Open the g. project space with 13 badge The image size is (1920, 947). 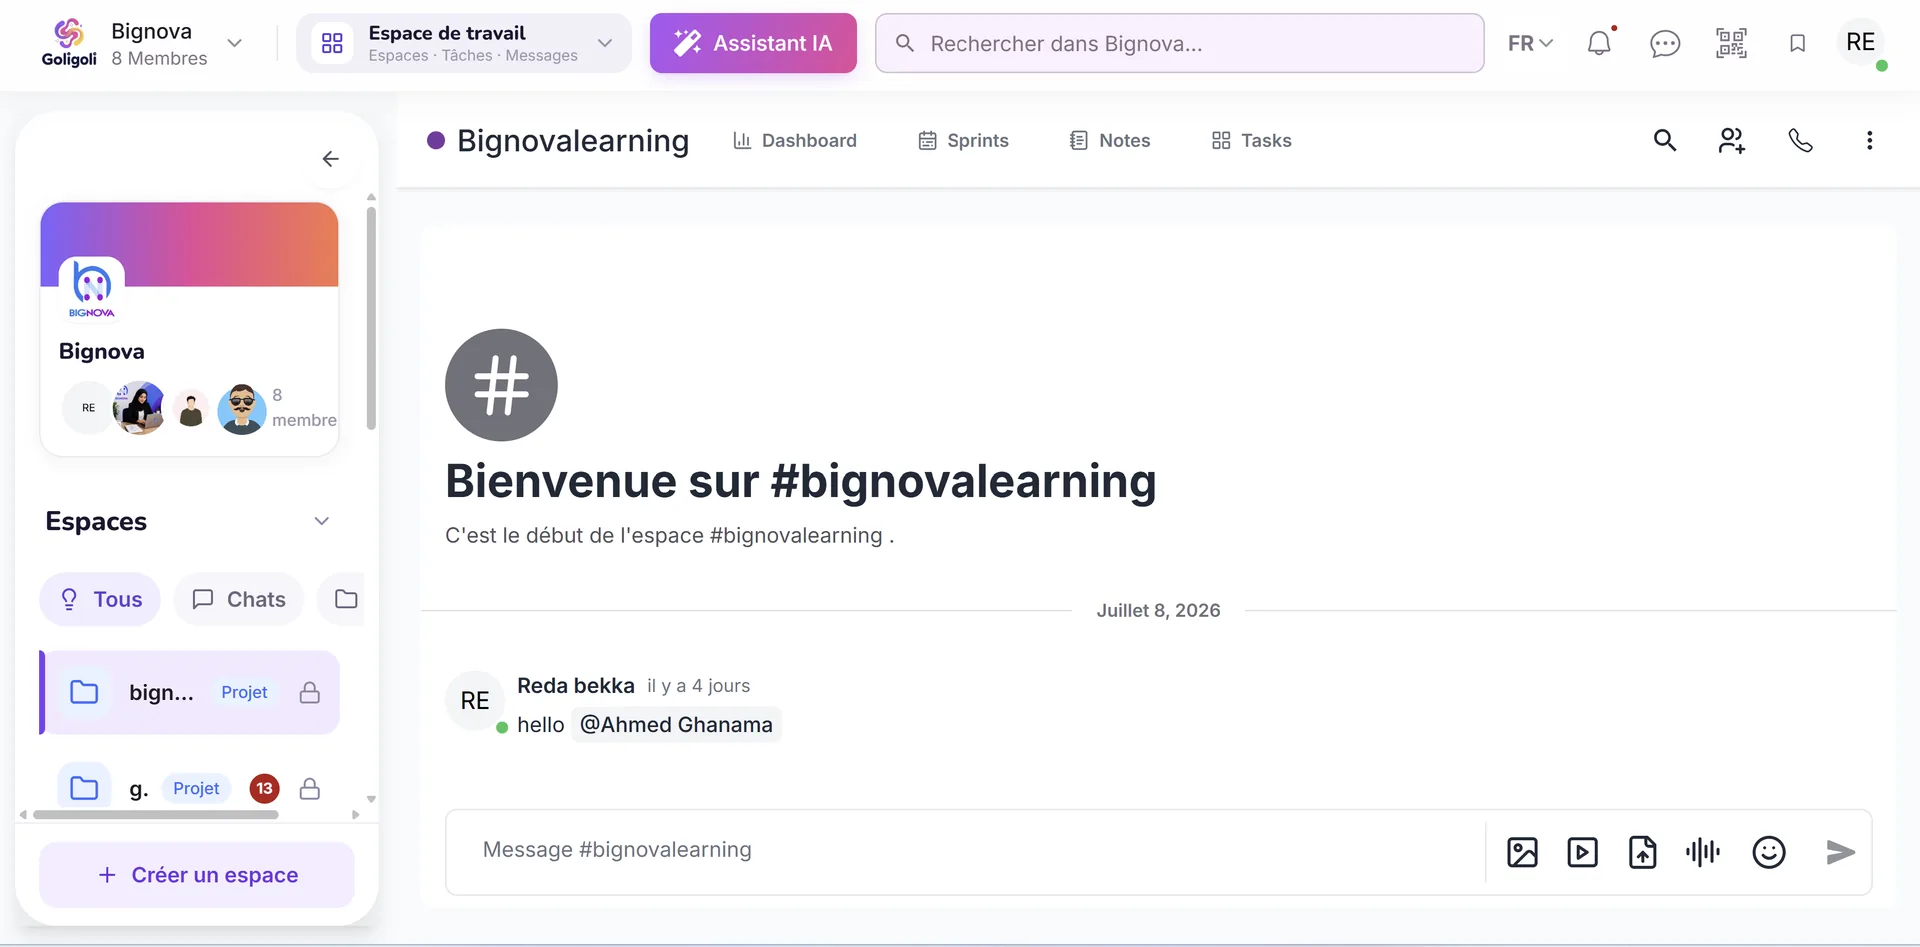click(x=190, y=788)
